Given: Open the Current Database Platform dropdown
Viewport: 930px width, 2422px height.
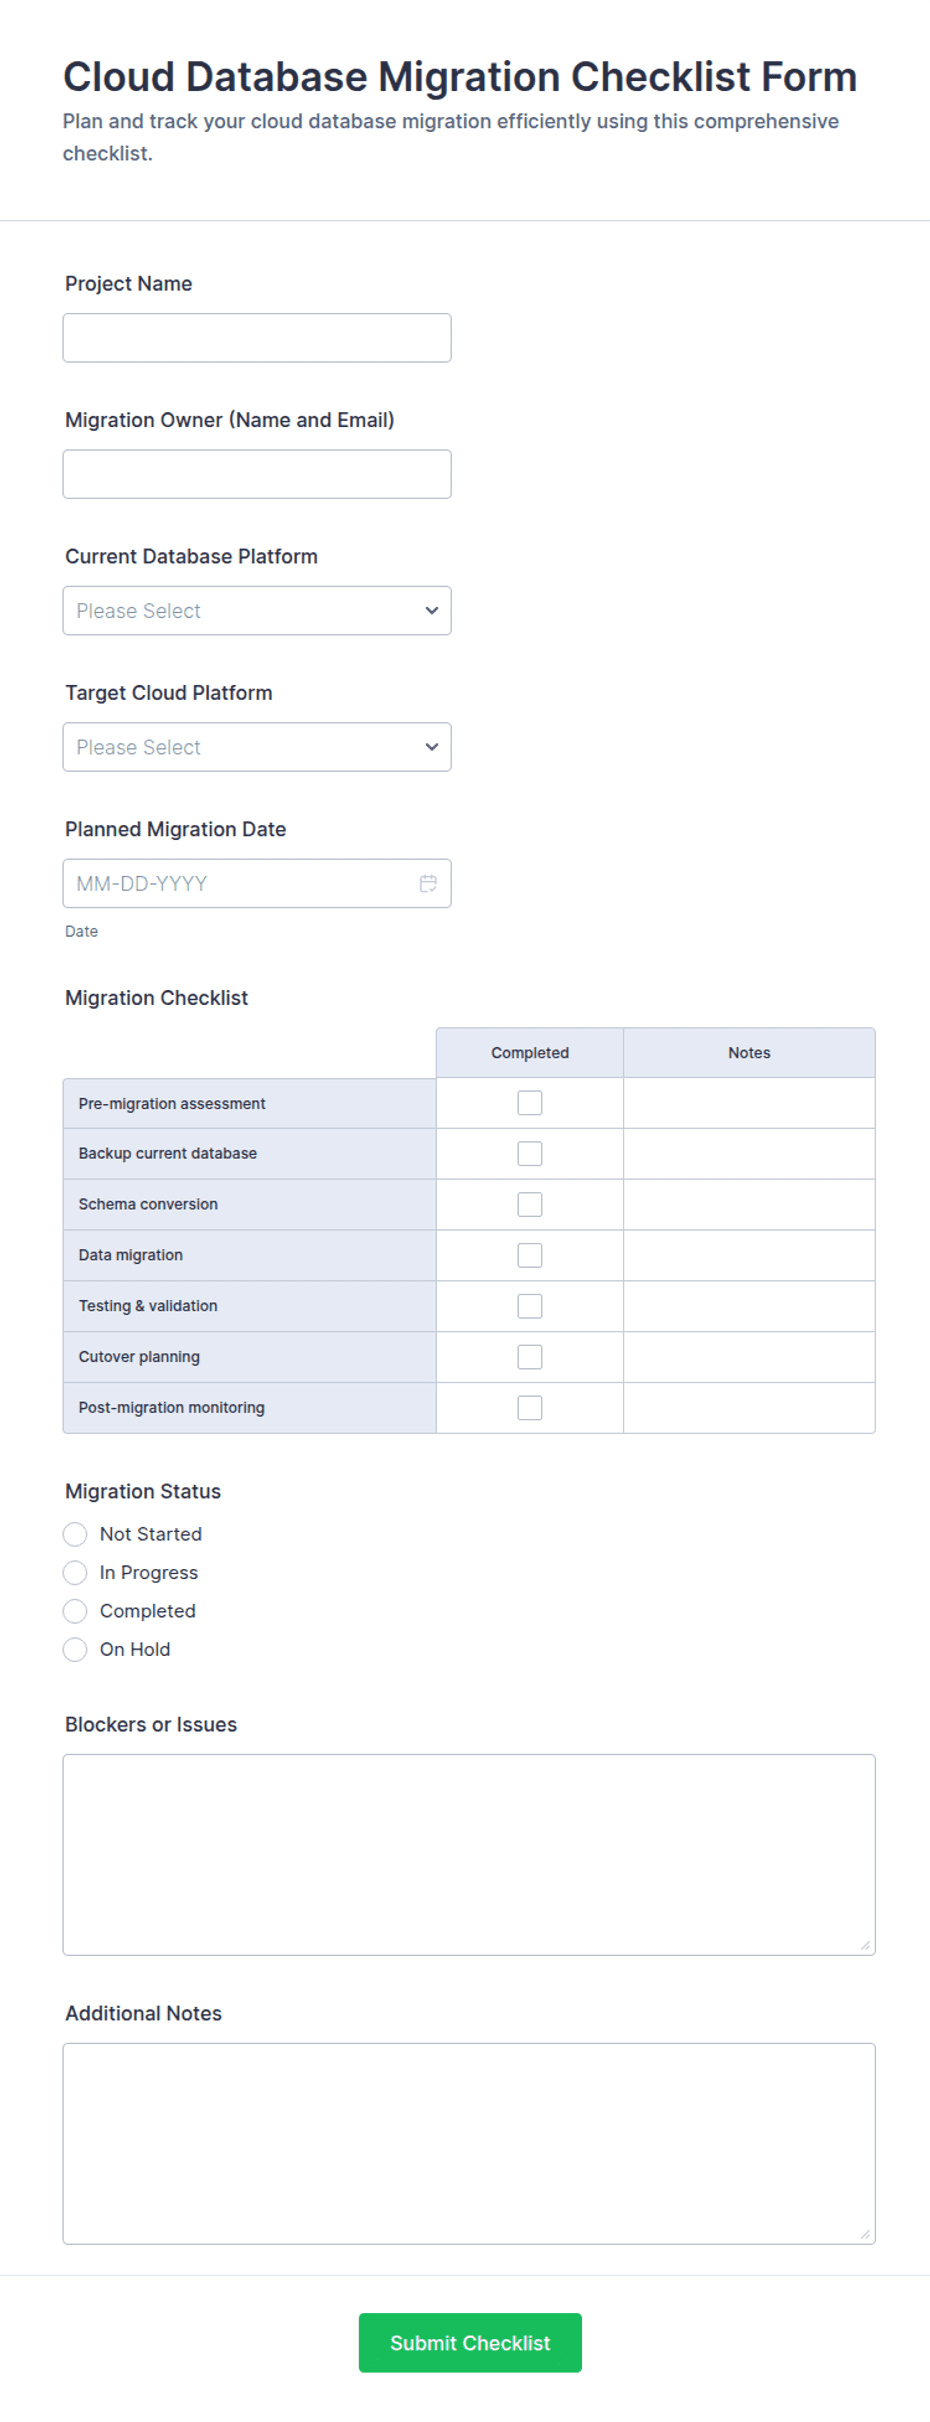Looking at the screenshot, I should (257, 610).
